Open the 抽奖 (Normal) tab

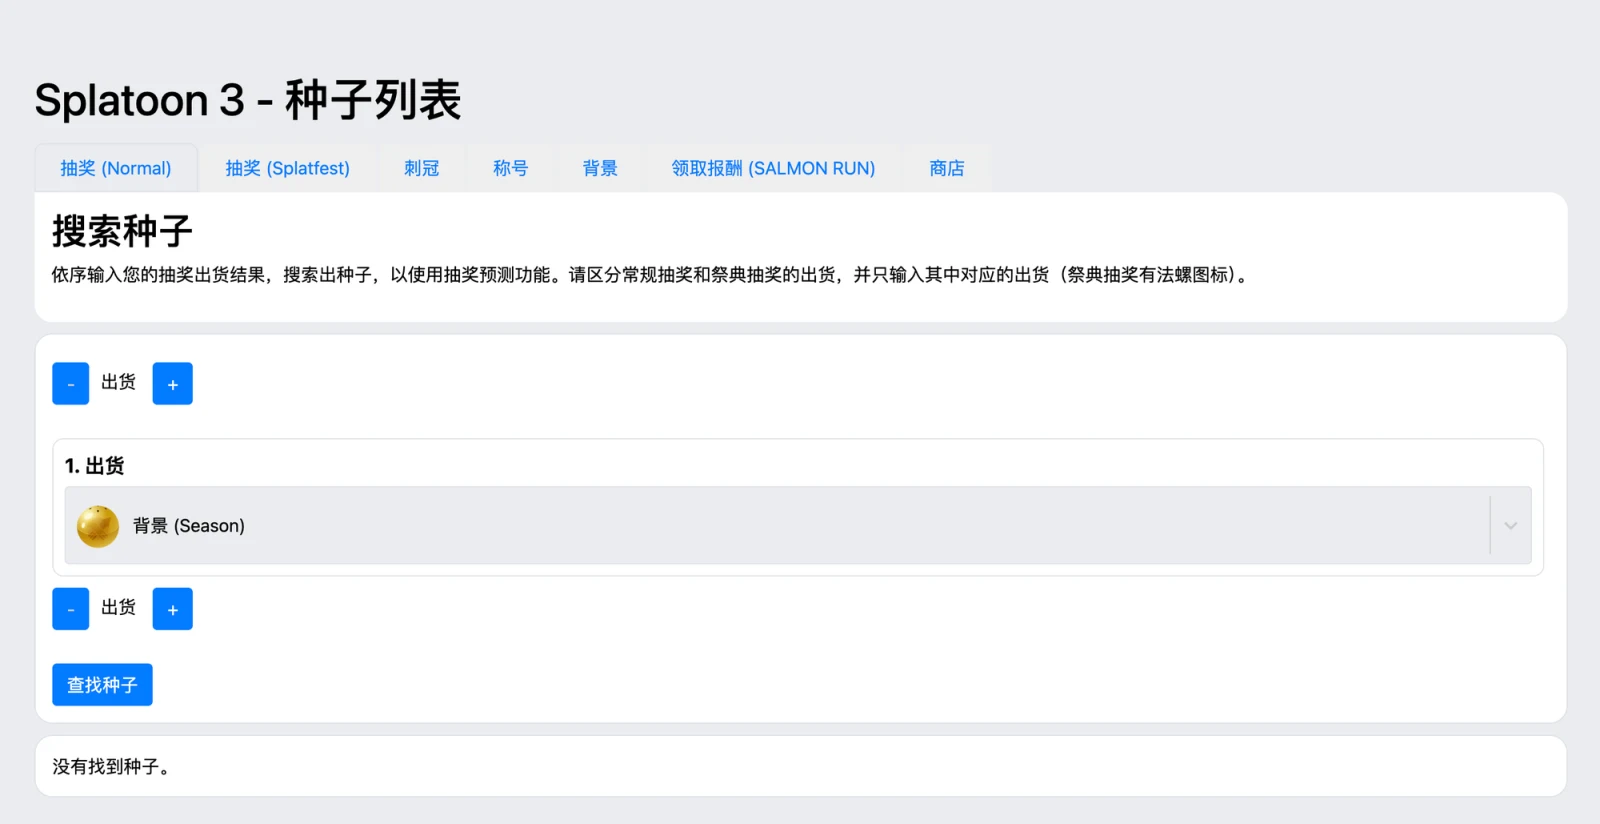[x=116, y=168]
